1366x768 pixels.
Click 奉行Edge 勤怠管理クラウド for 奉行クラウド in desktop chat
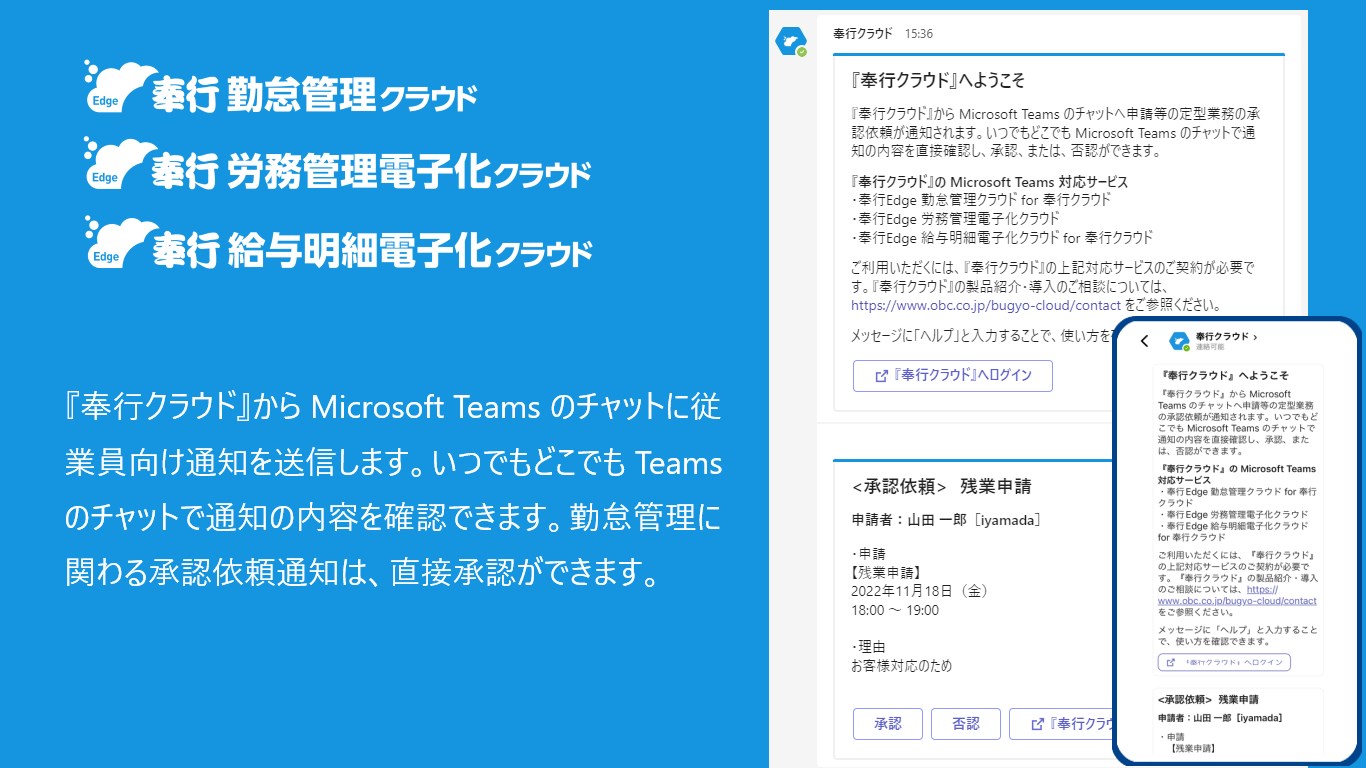pos(981,199)
